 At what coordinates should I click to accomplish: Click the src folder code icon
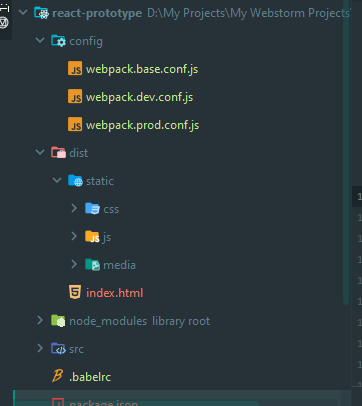58,348
